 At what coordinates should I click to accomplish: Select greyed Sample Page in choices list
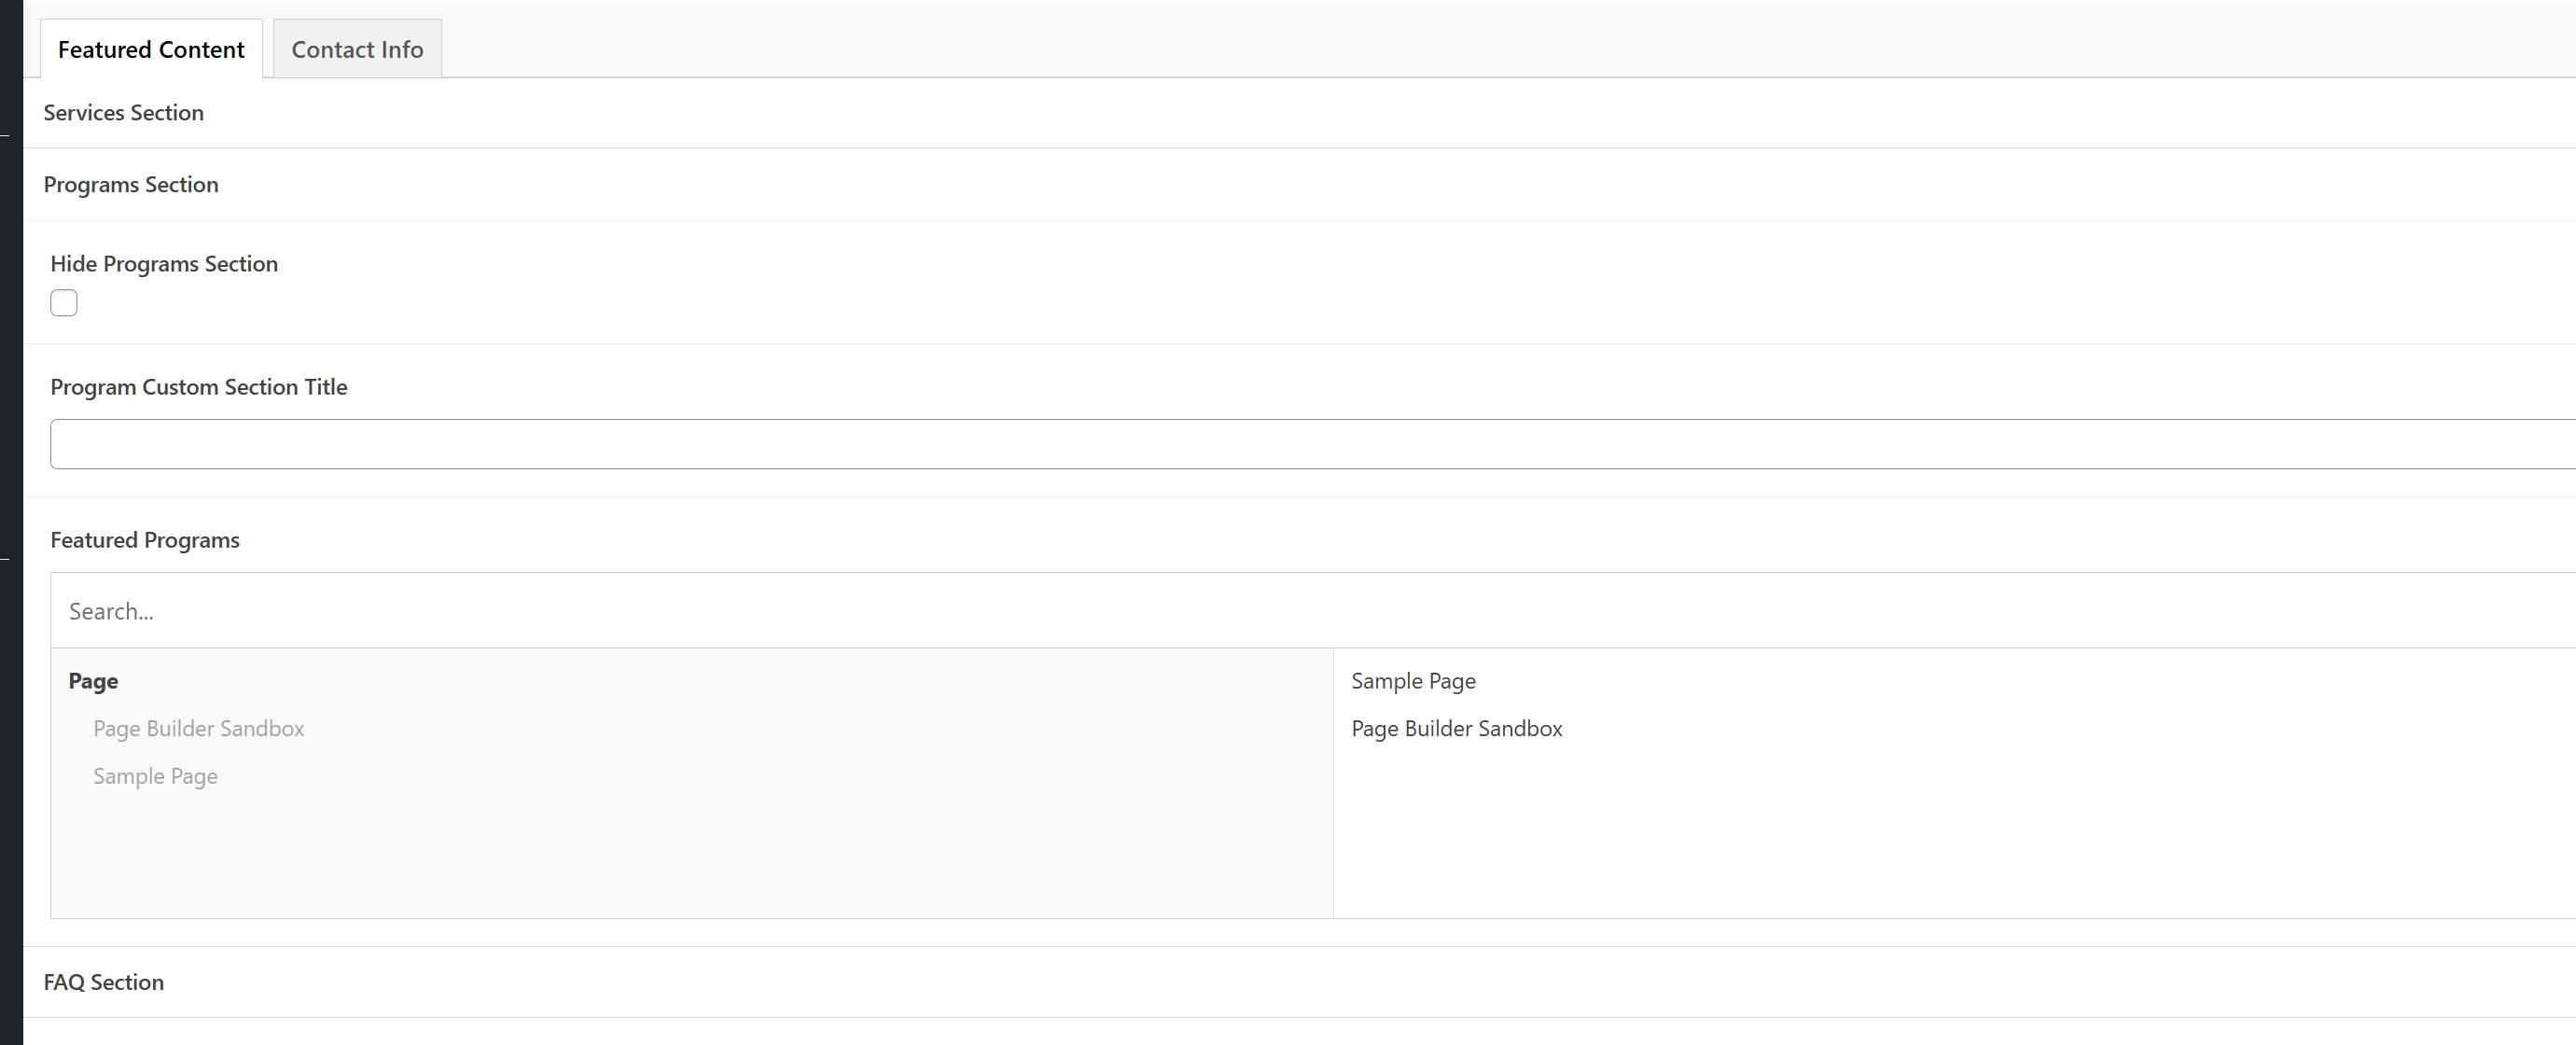[155, 777]
